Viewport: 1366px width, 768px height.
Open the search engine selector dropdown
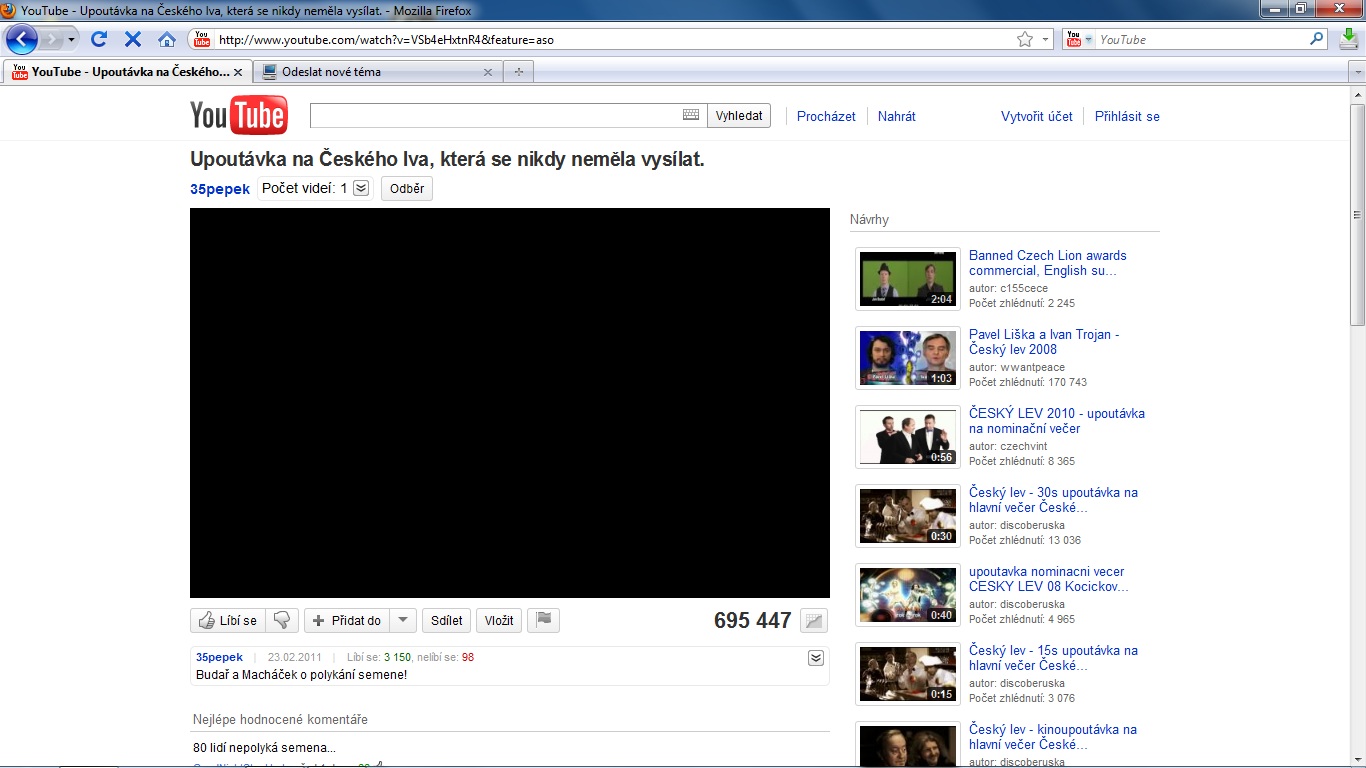1079,40
